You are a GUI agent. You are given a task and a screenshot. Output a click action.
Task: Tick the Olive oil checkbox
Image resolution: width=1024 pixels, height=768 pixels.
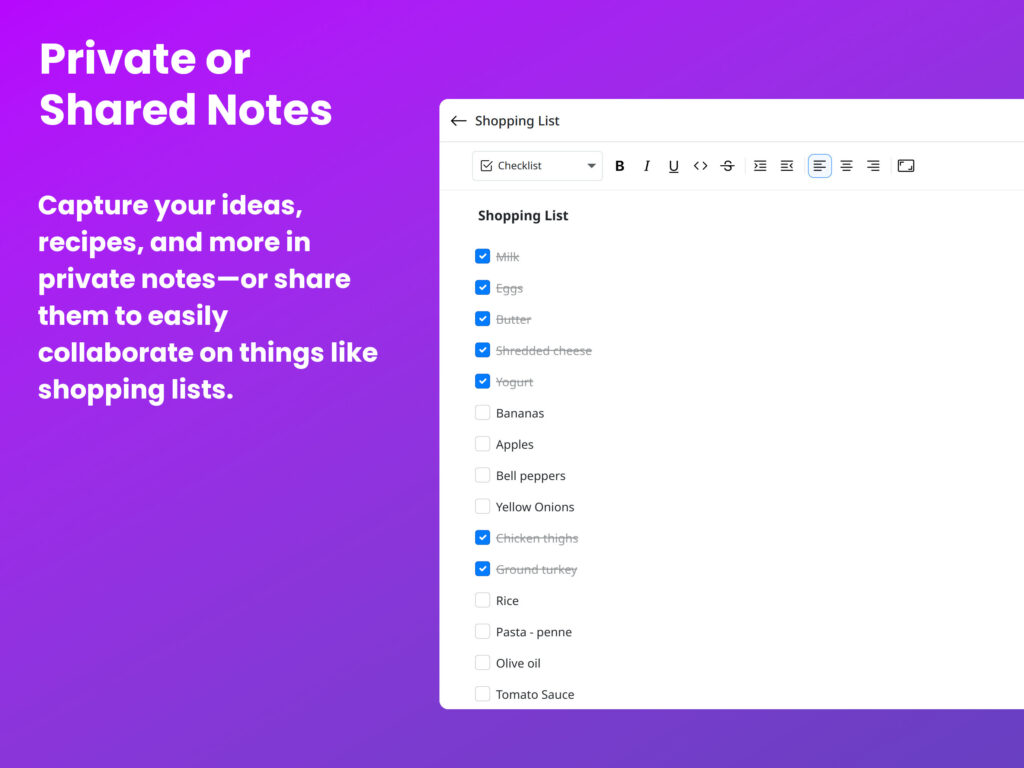click(483, 663)
